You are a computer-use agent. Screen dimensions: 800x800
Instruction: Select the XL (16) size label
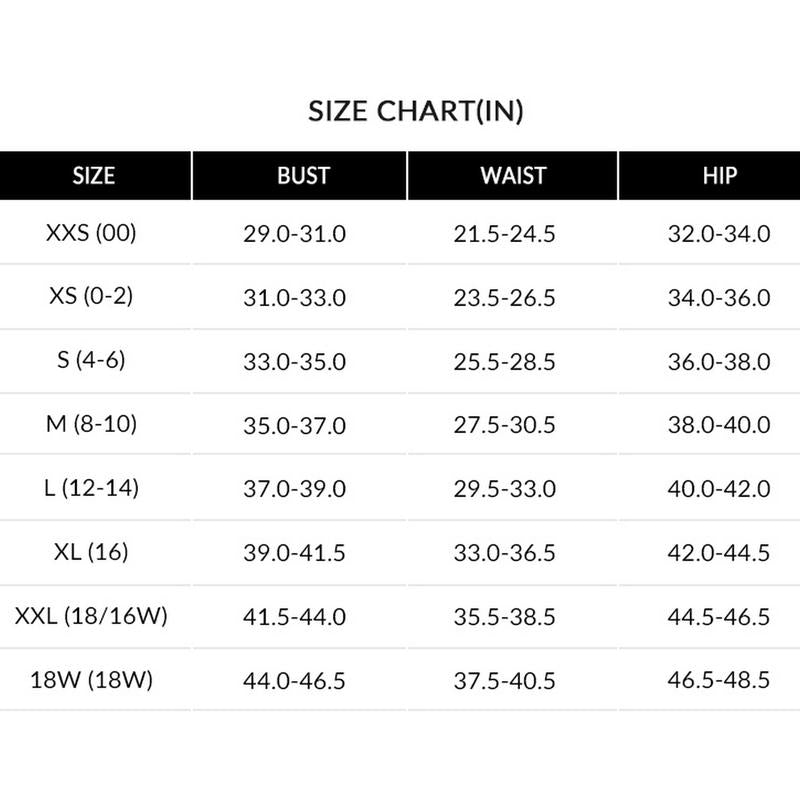(x=91, y=552)
